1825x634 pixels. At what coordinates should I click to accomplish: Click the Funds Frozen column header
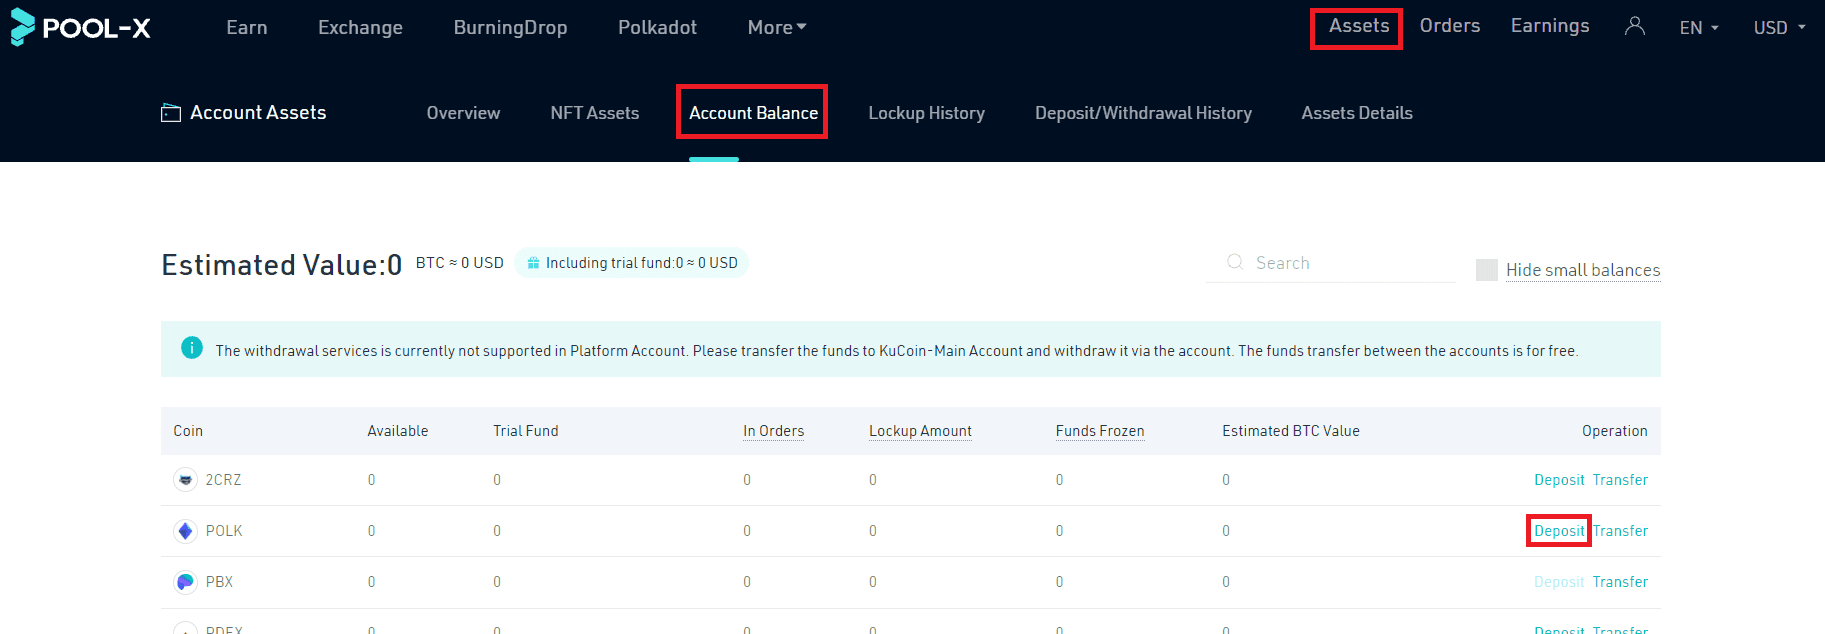point(1100,431)
